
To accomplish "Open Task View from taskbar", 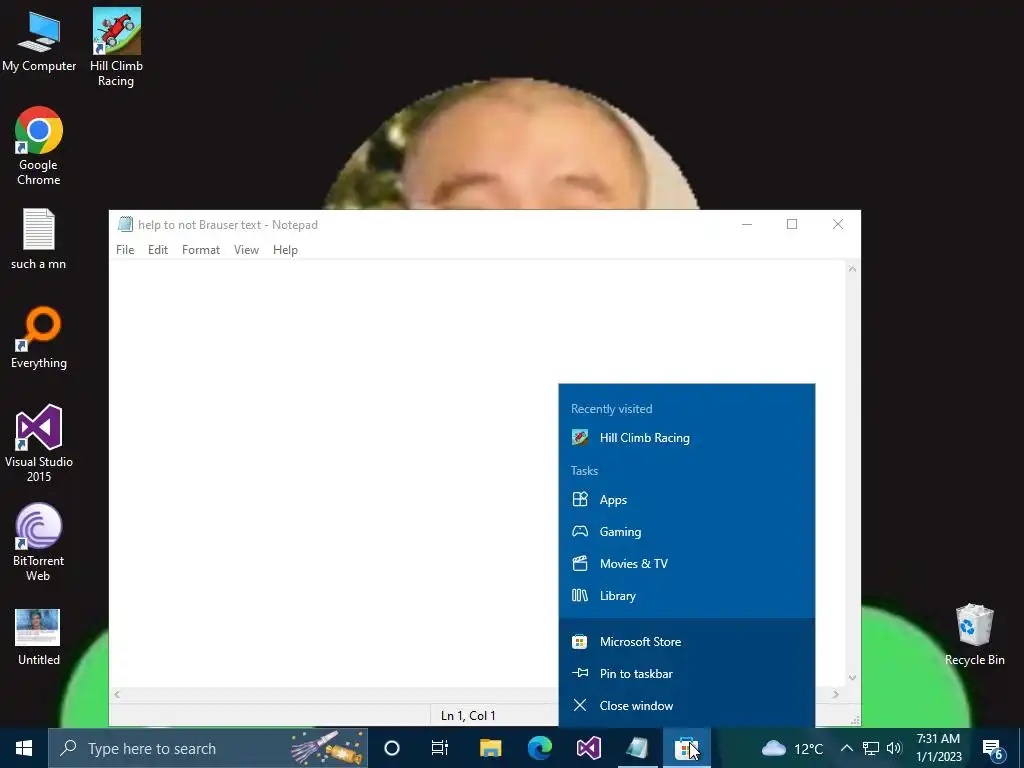I will [x=440, y=748].
